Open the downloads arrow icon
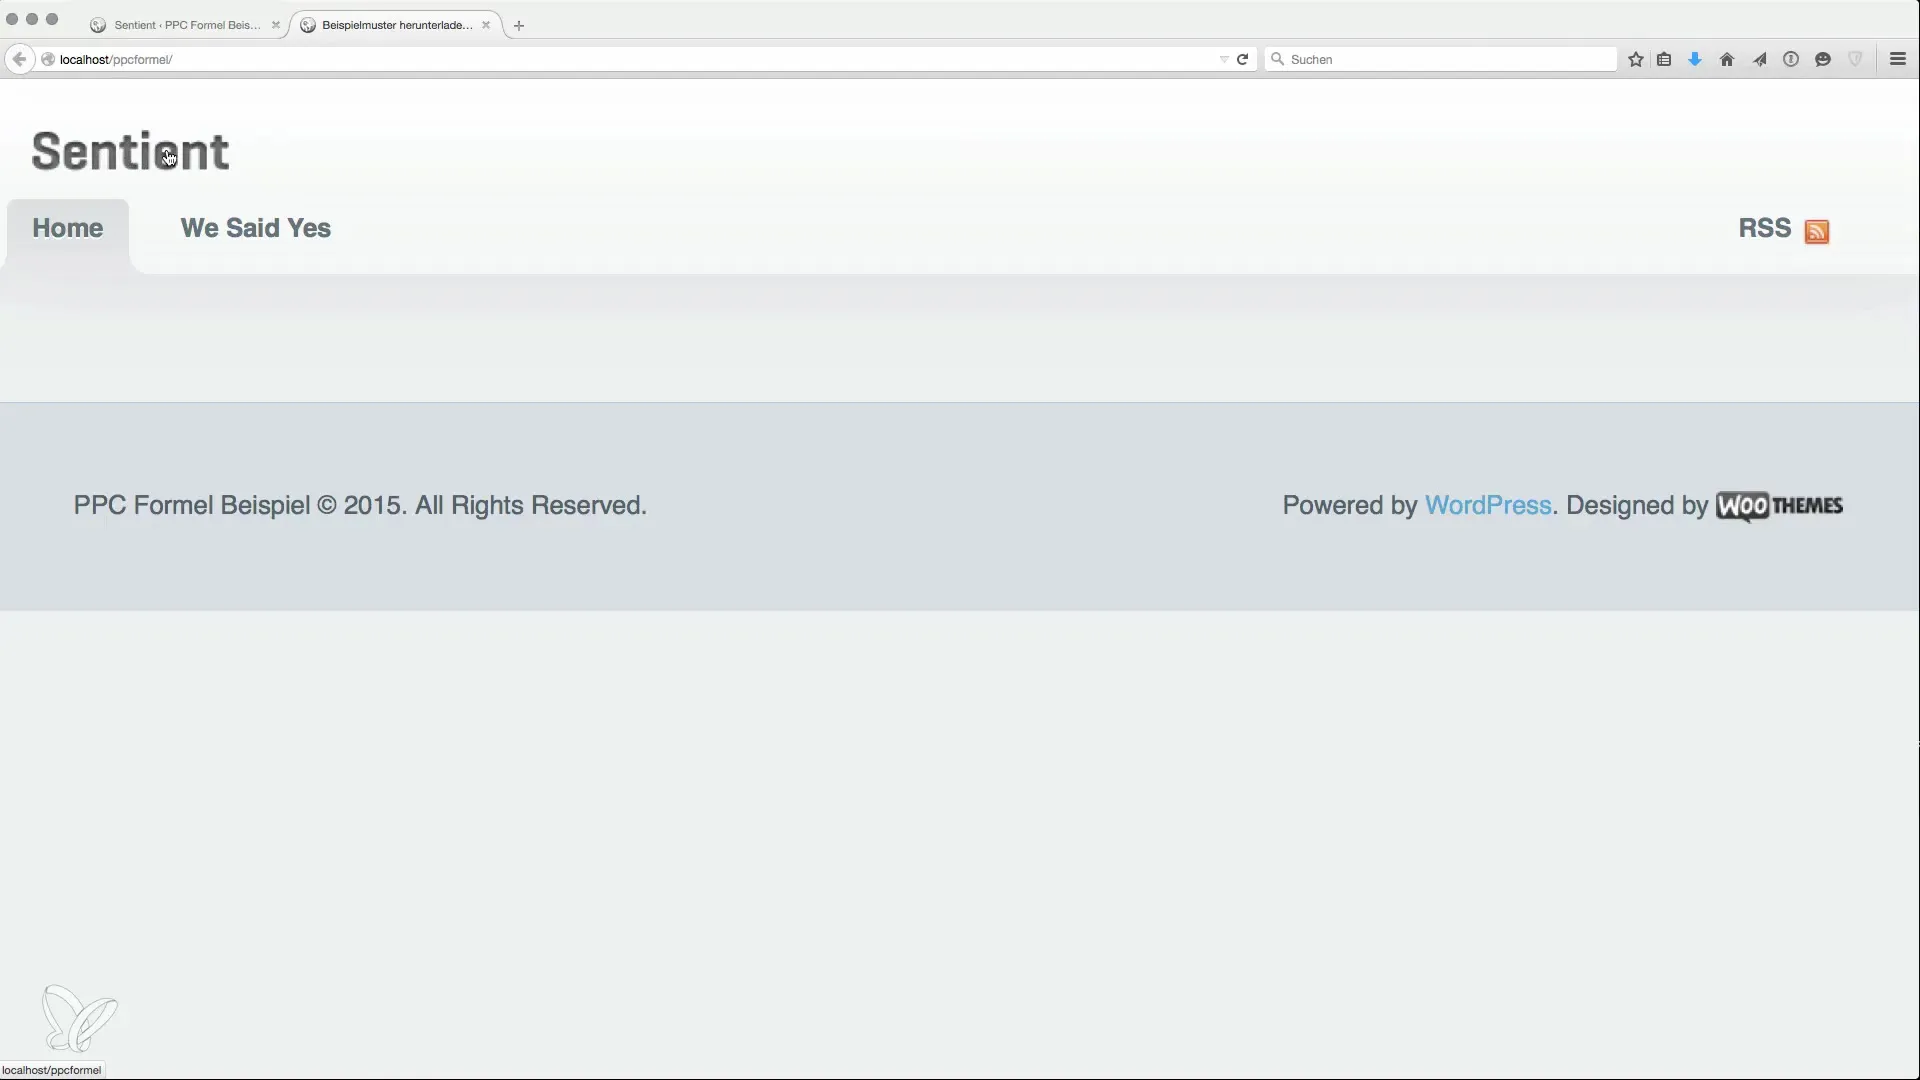 (x=1695, y=59)
